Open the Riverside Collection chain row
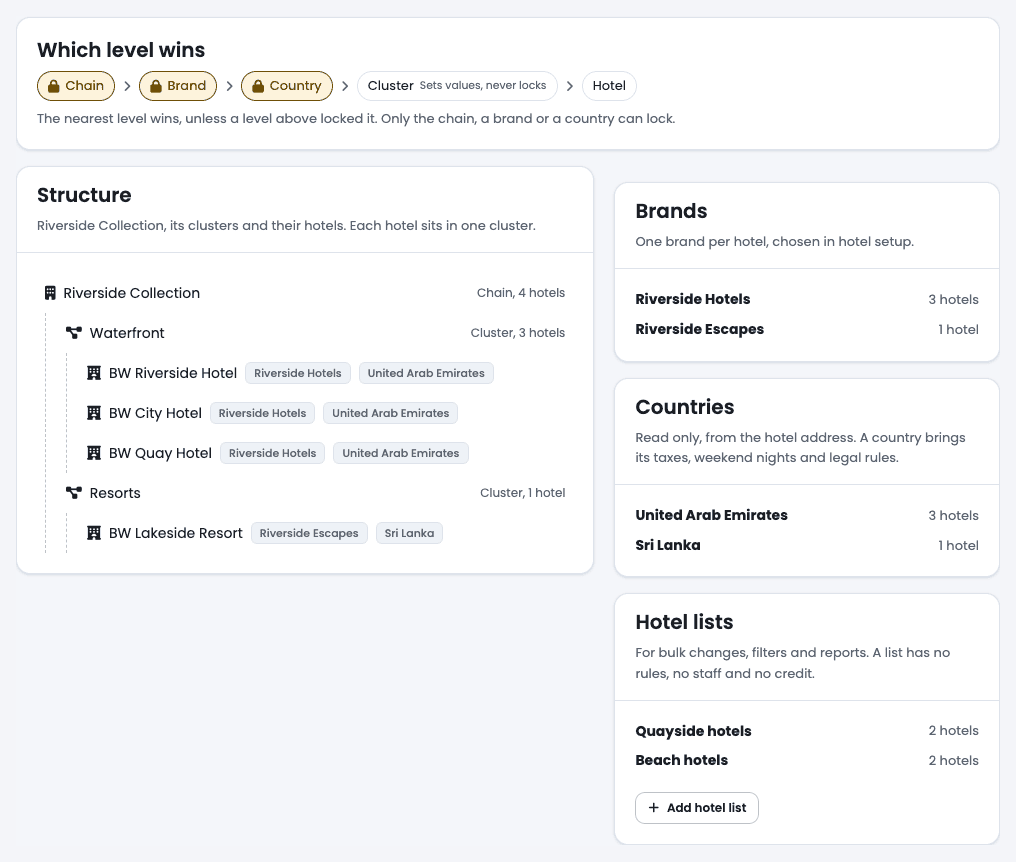This screenshot has height=862, width=1016. tap(305, 293)
